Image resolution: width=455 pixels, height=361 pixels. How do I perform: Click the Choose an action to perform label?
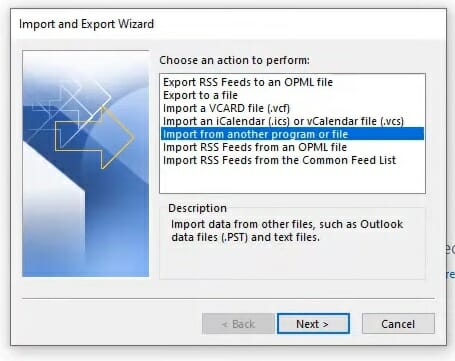tap(234, 60)
